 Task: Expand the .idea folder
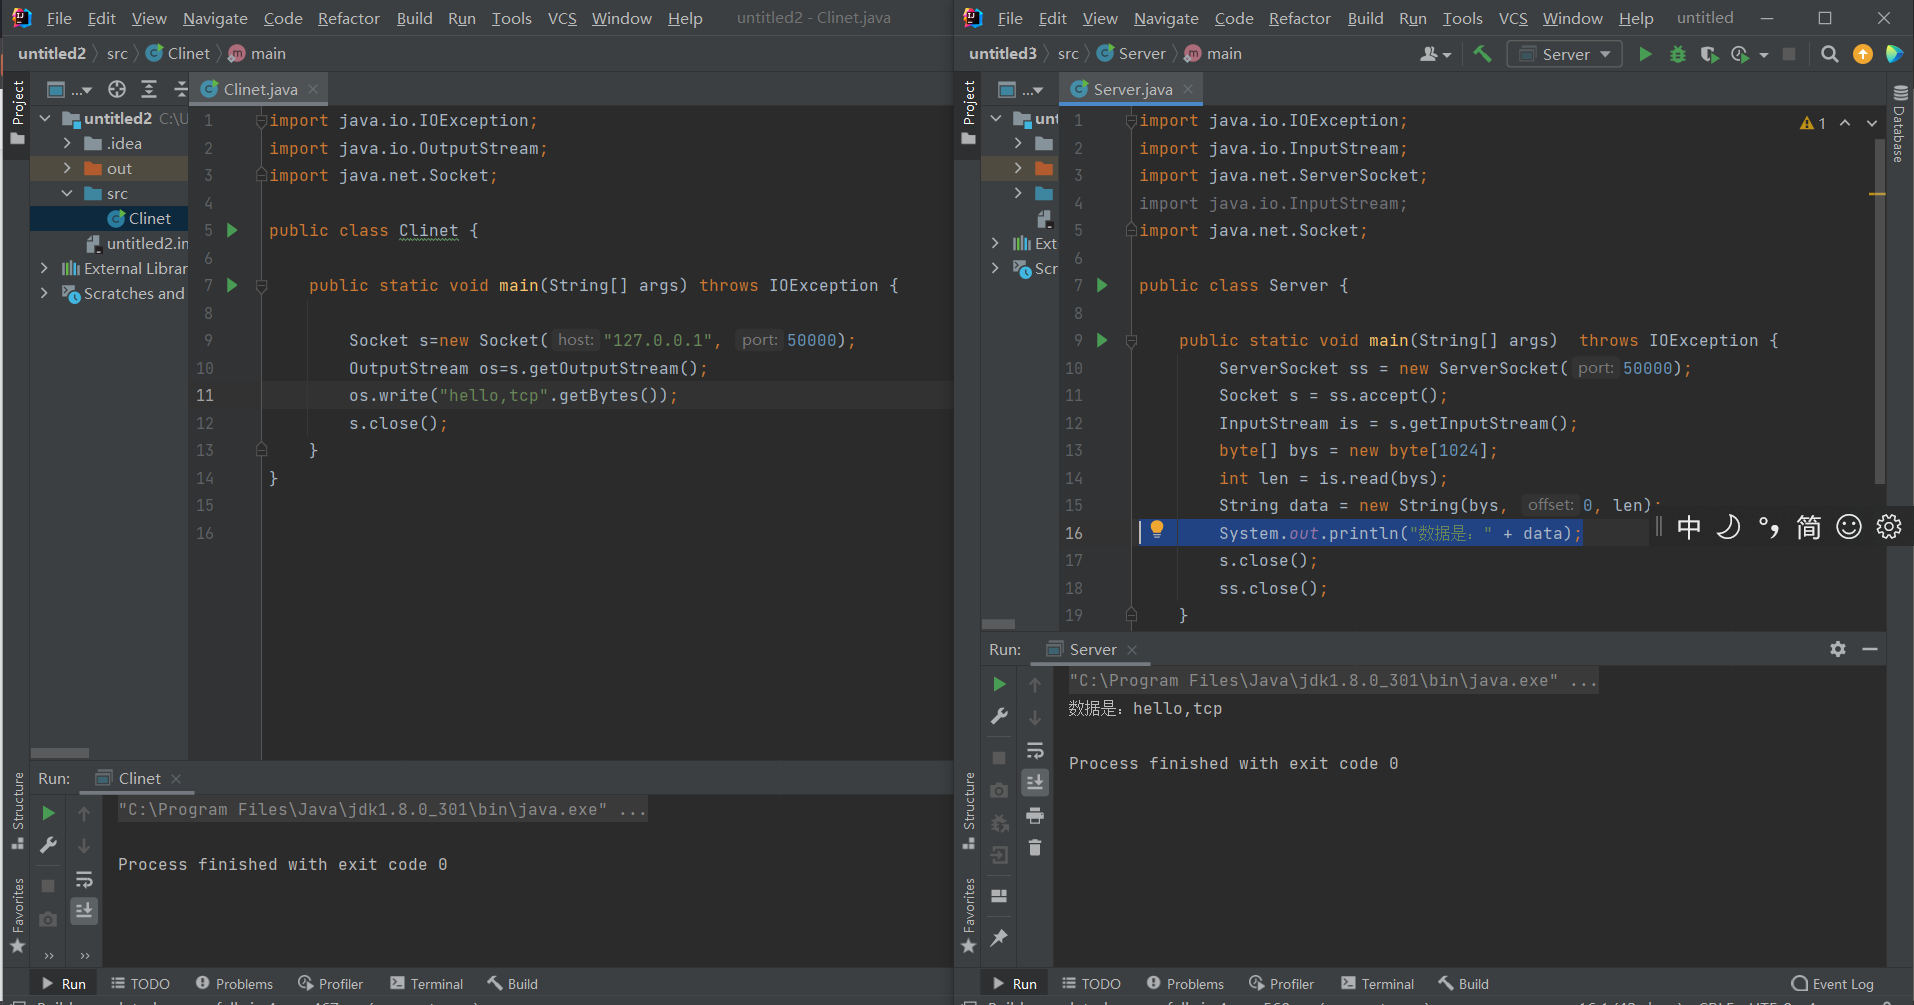(67, 143)
